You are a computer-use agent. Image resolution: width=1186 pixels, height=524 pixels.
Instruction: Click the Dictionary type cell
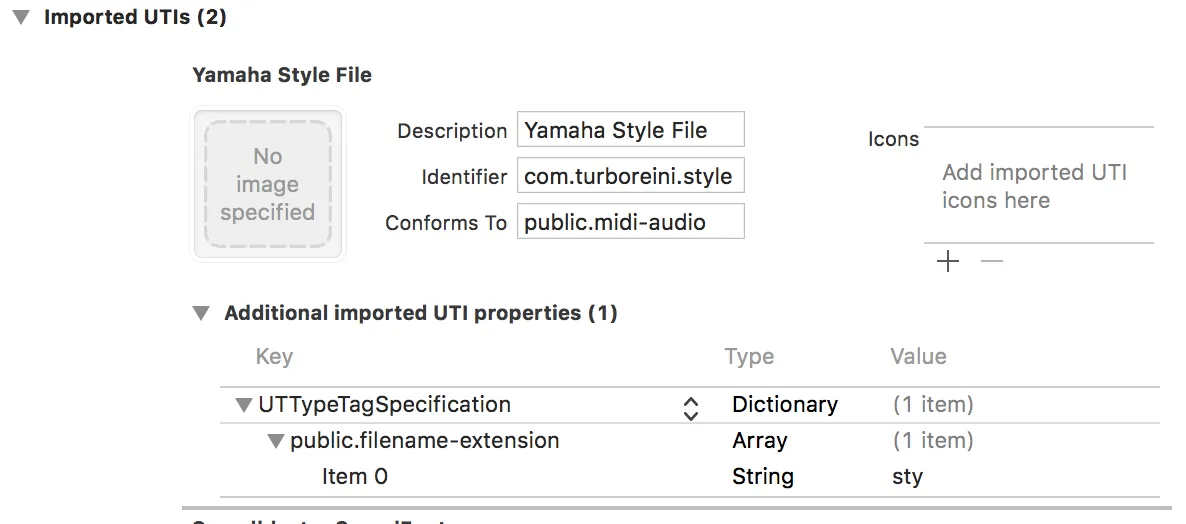(x=785, y=405)
